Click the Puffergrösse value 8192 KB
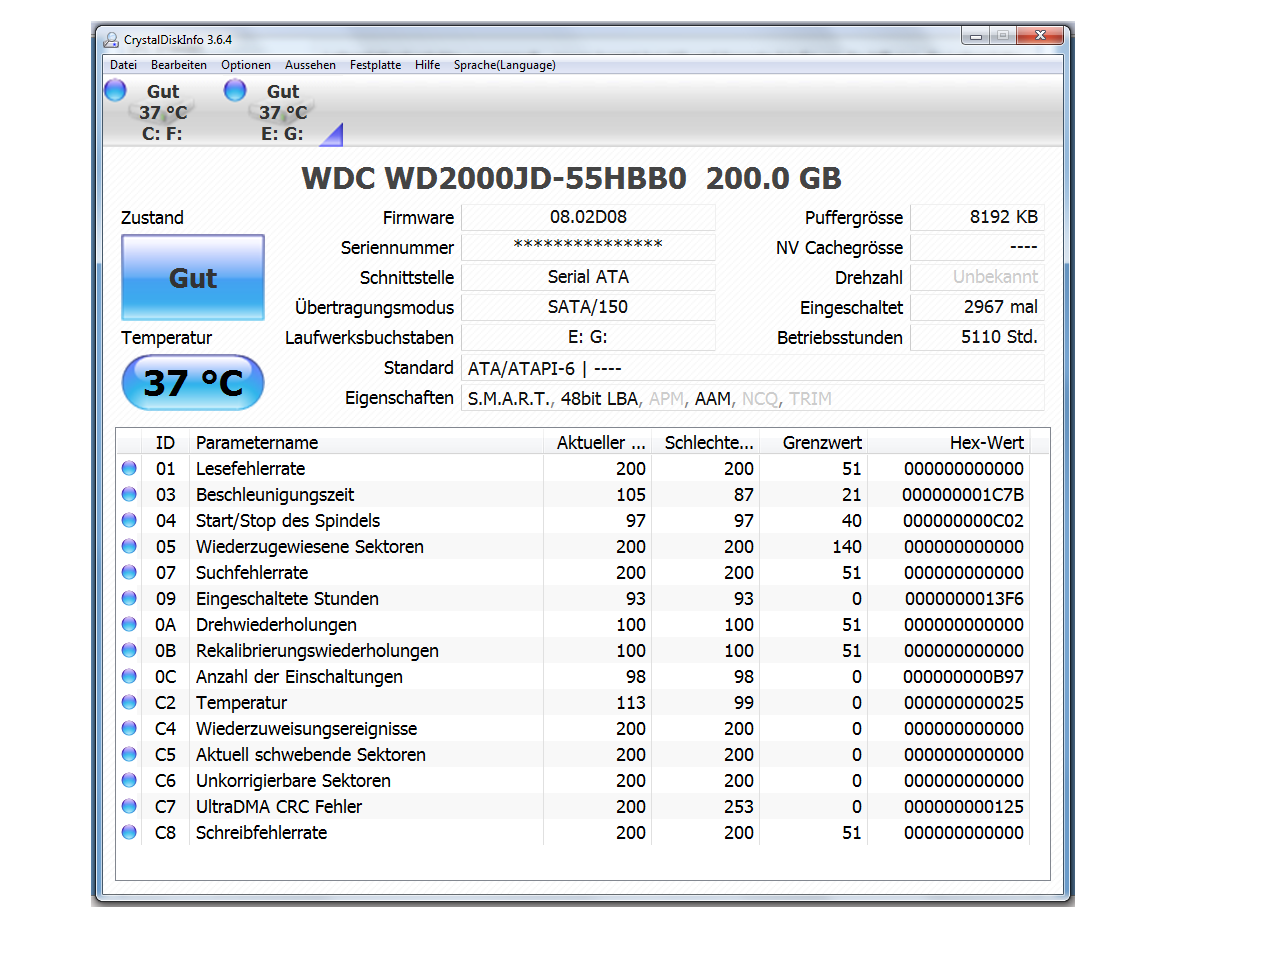1280x960 pixels. pyautogui.click(x=978, y=217)
